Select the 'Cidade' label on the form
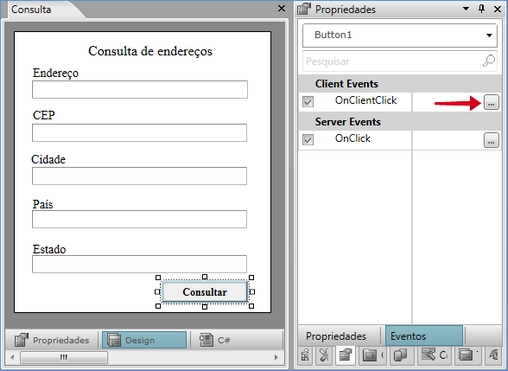Image resolution: width=508 pixels, height=371 pixels. (48, 159)
